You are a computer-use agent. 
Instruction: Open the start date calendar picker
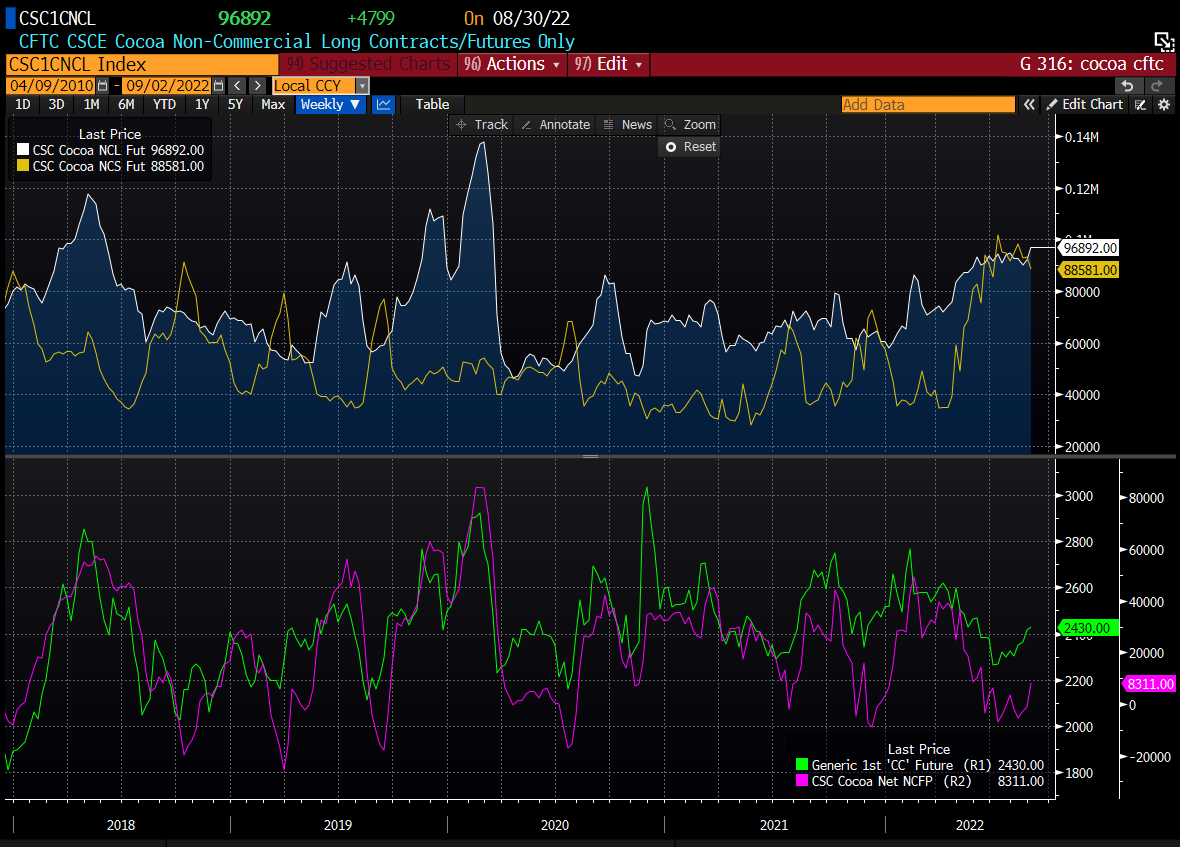pyautogui.click(x=102, y=86)
